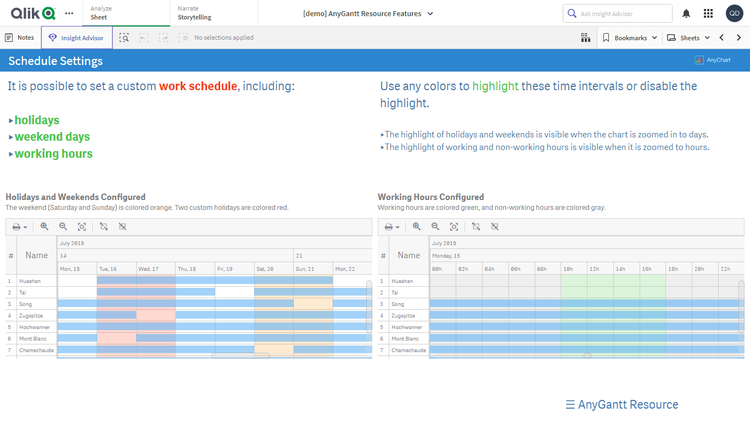Open the notifications bell

click(686, 13)
